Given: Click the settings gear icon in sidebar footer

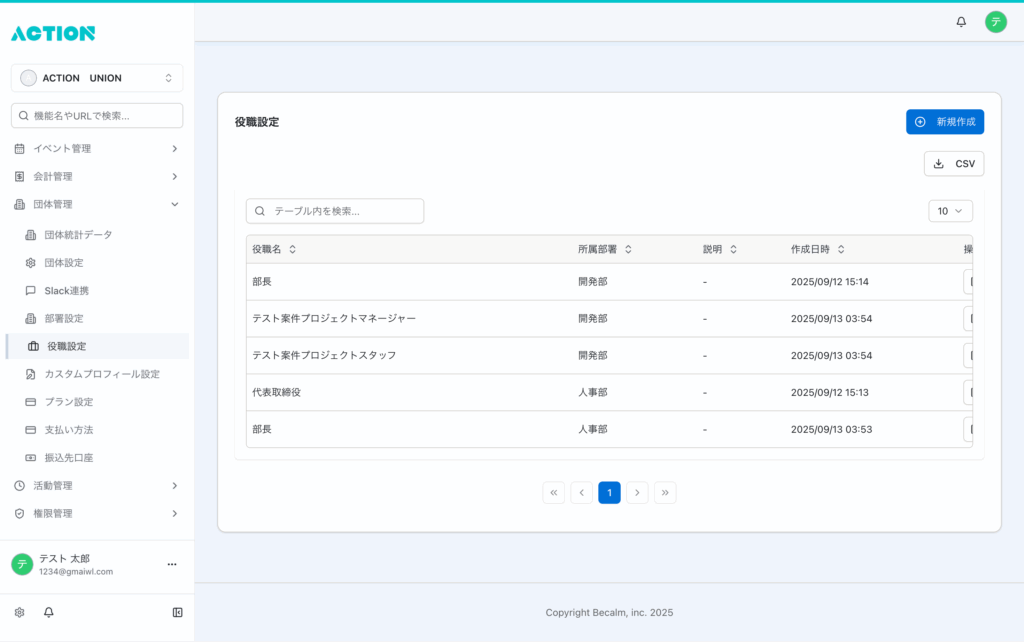Looking at the screenshot, I should pos(19,612).
